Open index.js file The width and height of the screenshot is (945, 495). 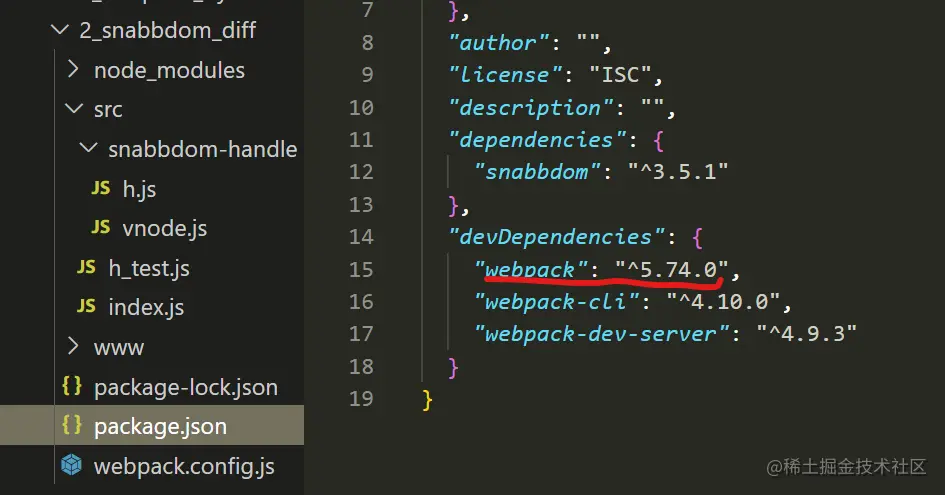point(146,307)
